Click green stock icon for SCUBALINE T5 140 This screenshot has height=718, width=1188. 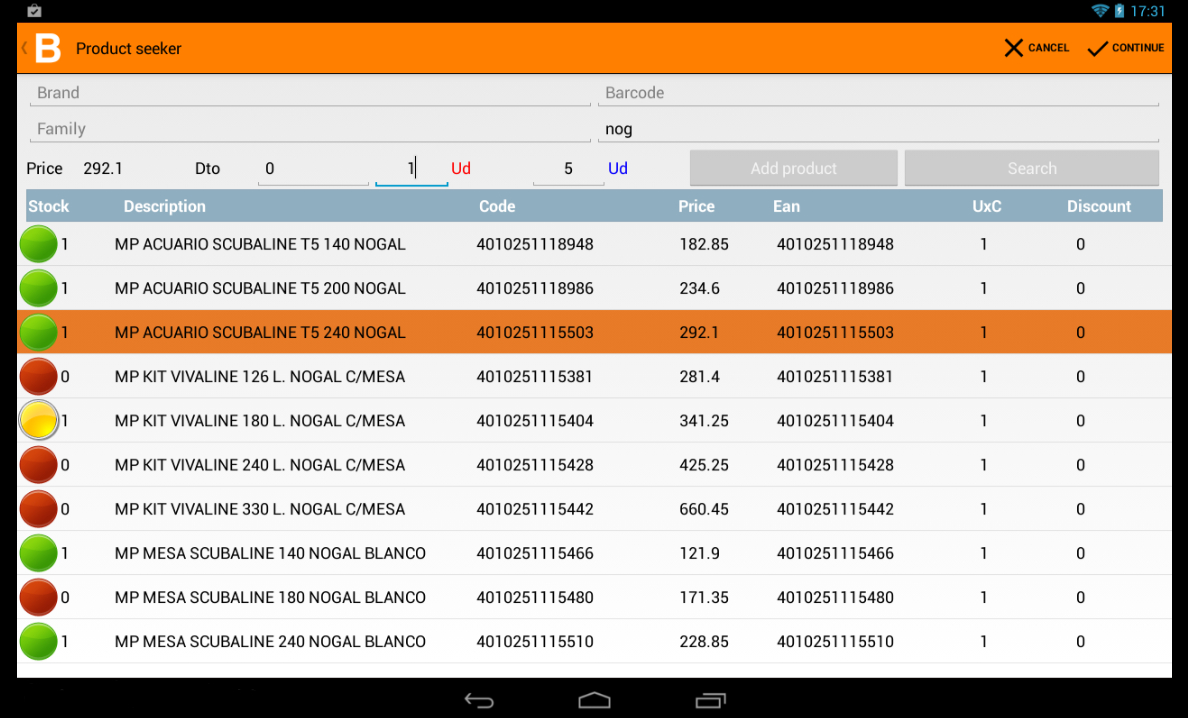(x=38, y=244)
